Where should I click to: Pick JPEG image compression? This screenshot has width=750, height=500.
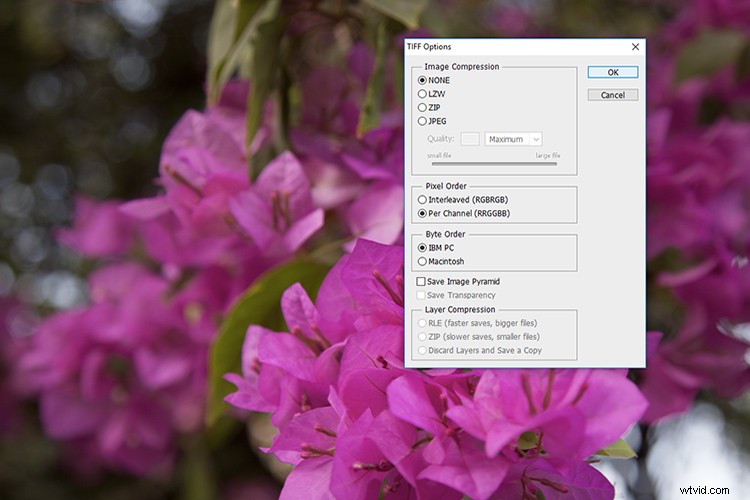coord(422,121)
